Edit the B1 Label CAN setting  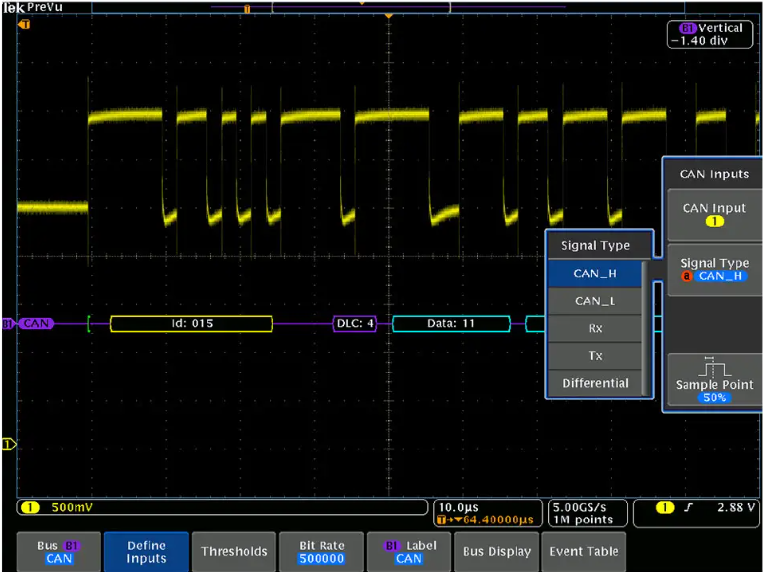tap(409, 552)
